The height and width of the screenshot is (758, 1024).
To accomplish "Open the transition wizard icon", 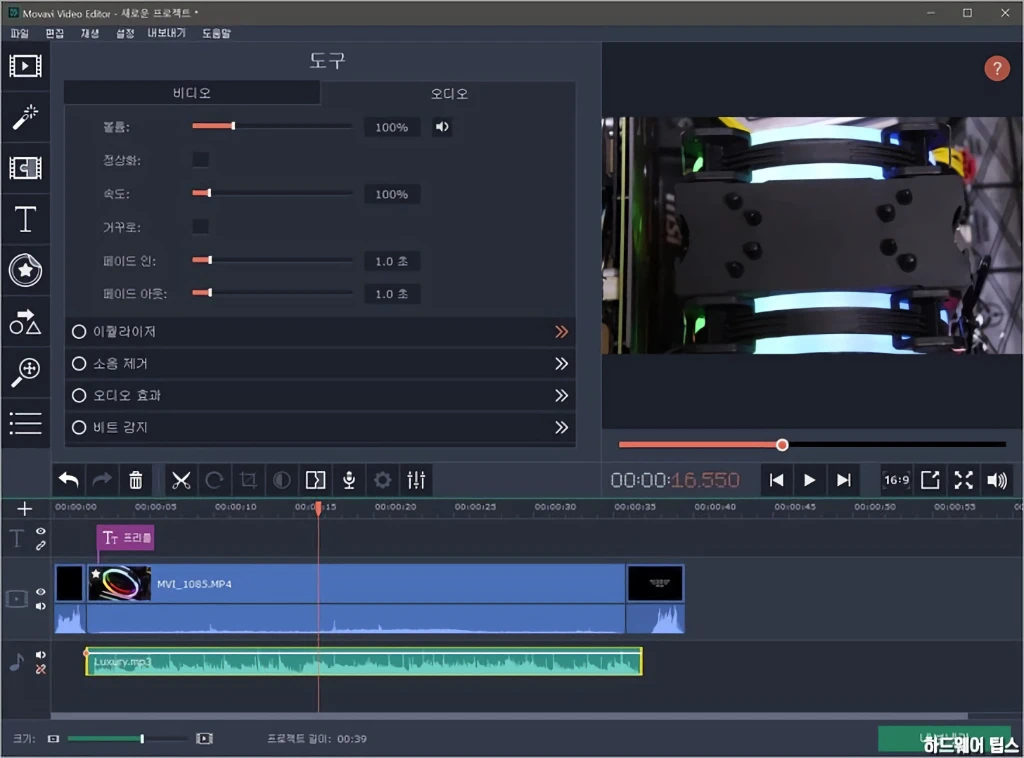I will pyautogui.click(x=315, y=481).
